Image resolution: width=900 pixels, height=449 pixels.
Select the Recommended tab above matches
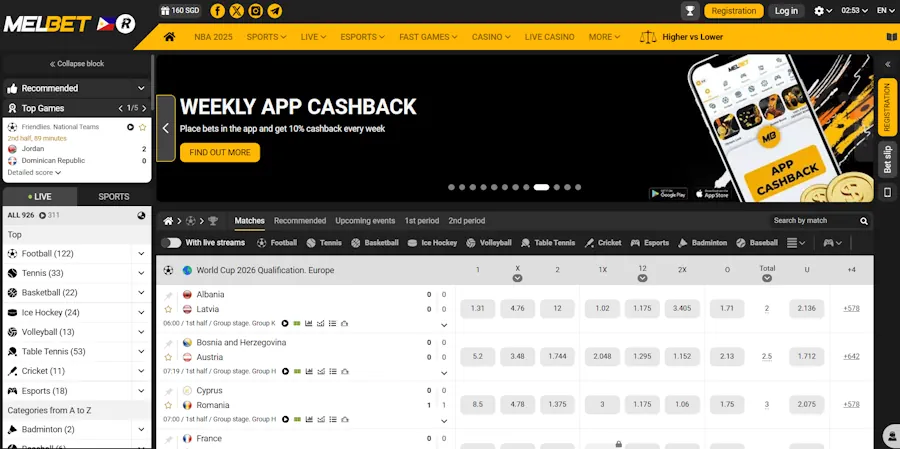(300, 221)
